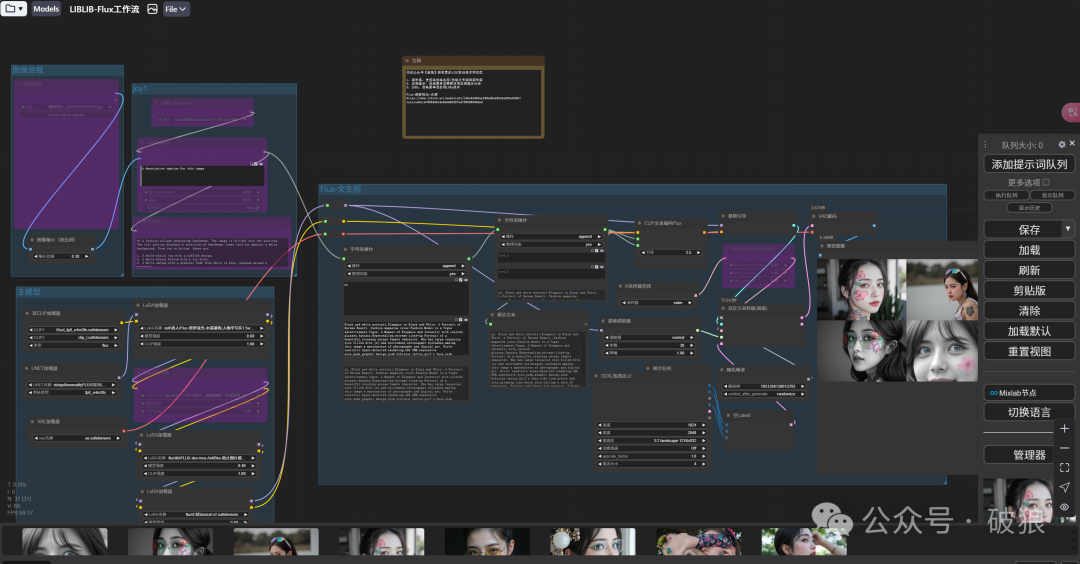Image resolution: width=1080 pixels, height=564 pixels.
Task: Open the File dropdown menu
Action: (176, 9)
